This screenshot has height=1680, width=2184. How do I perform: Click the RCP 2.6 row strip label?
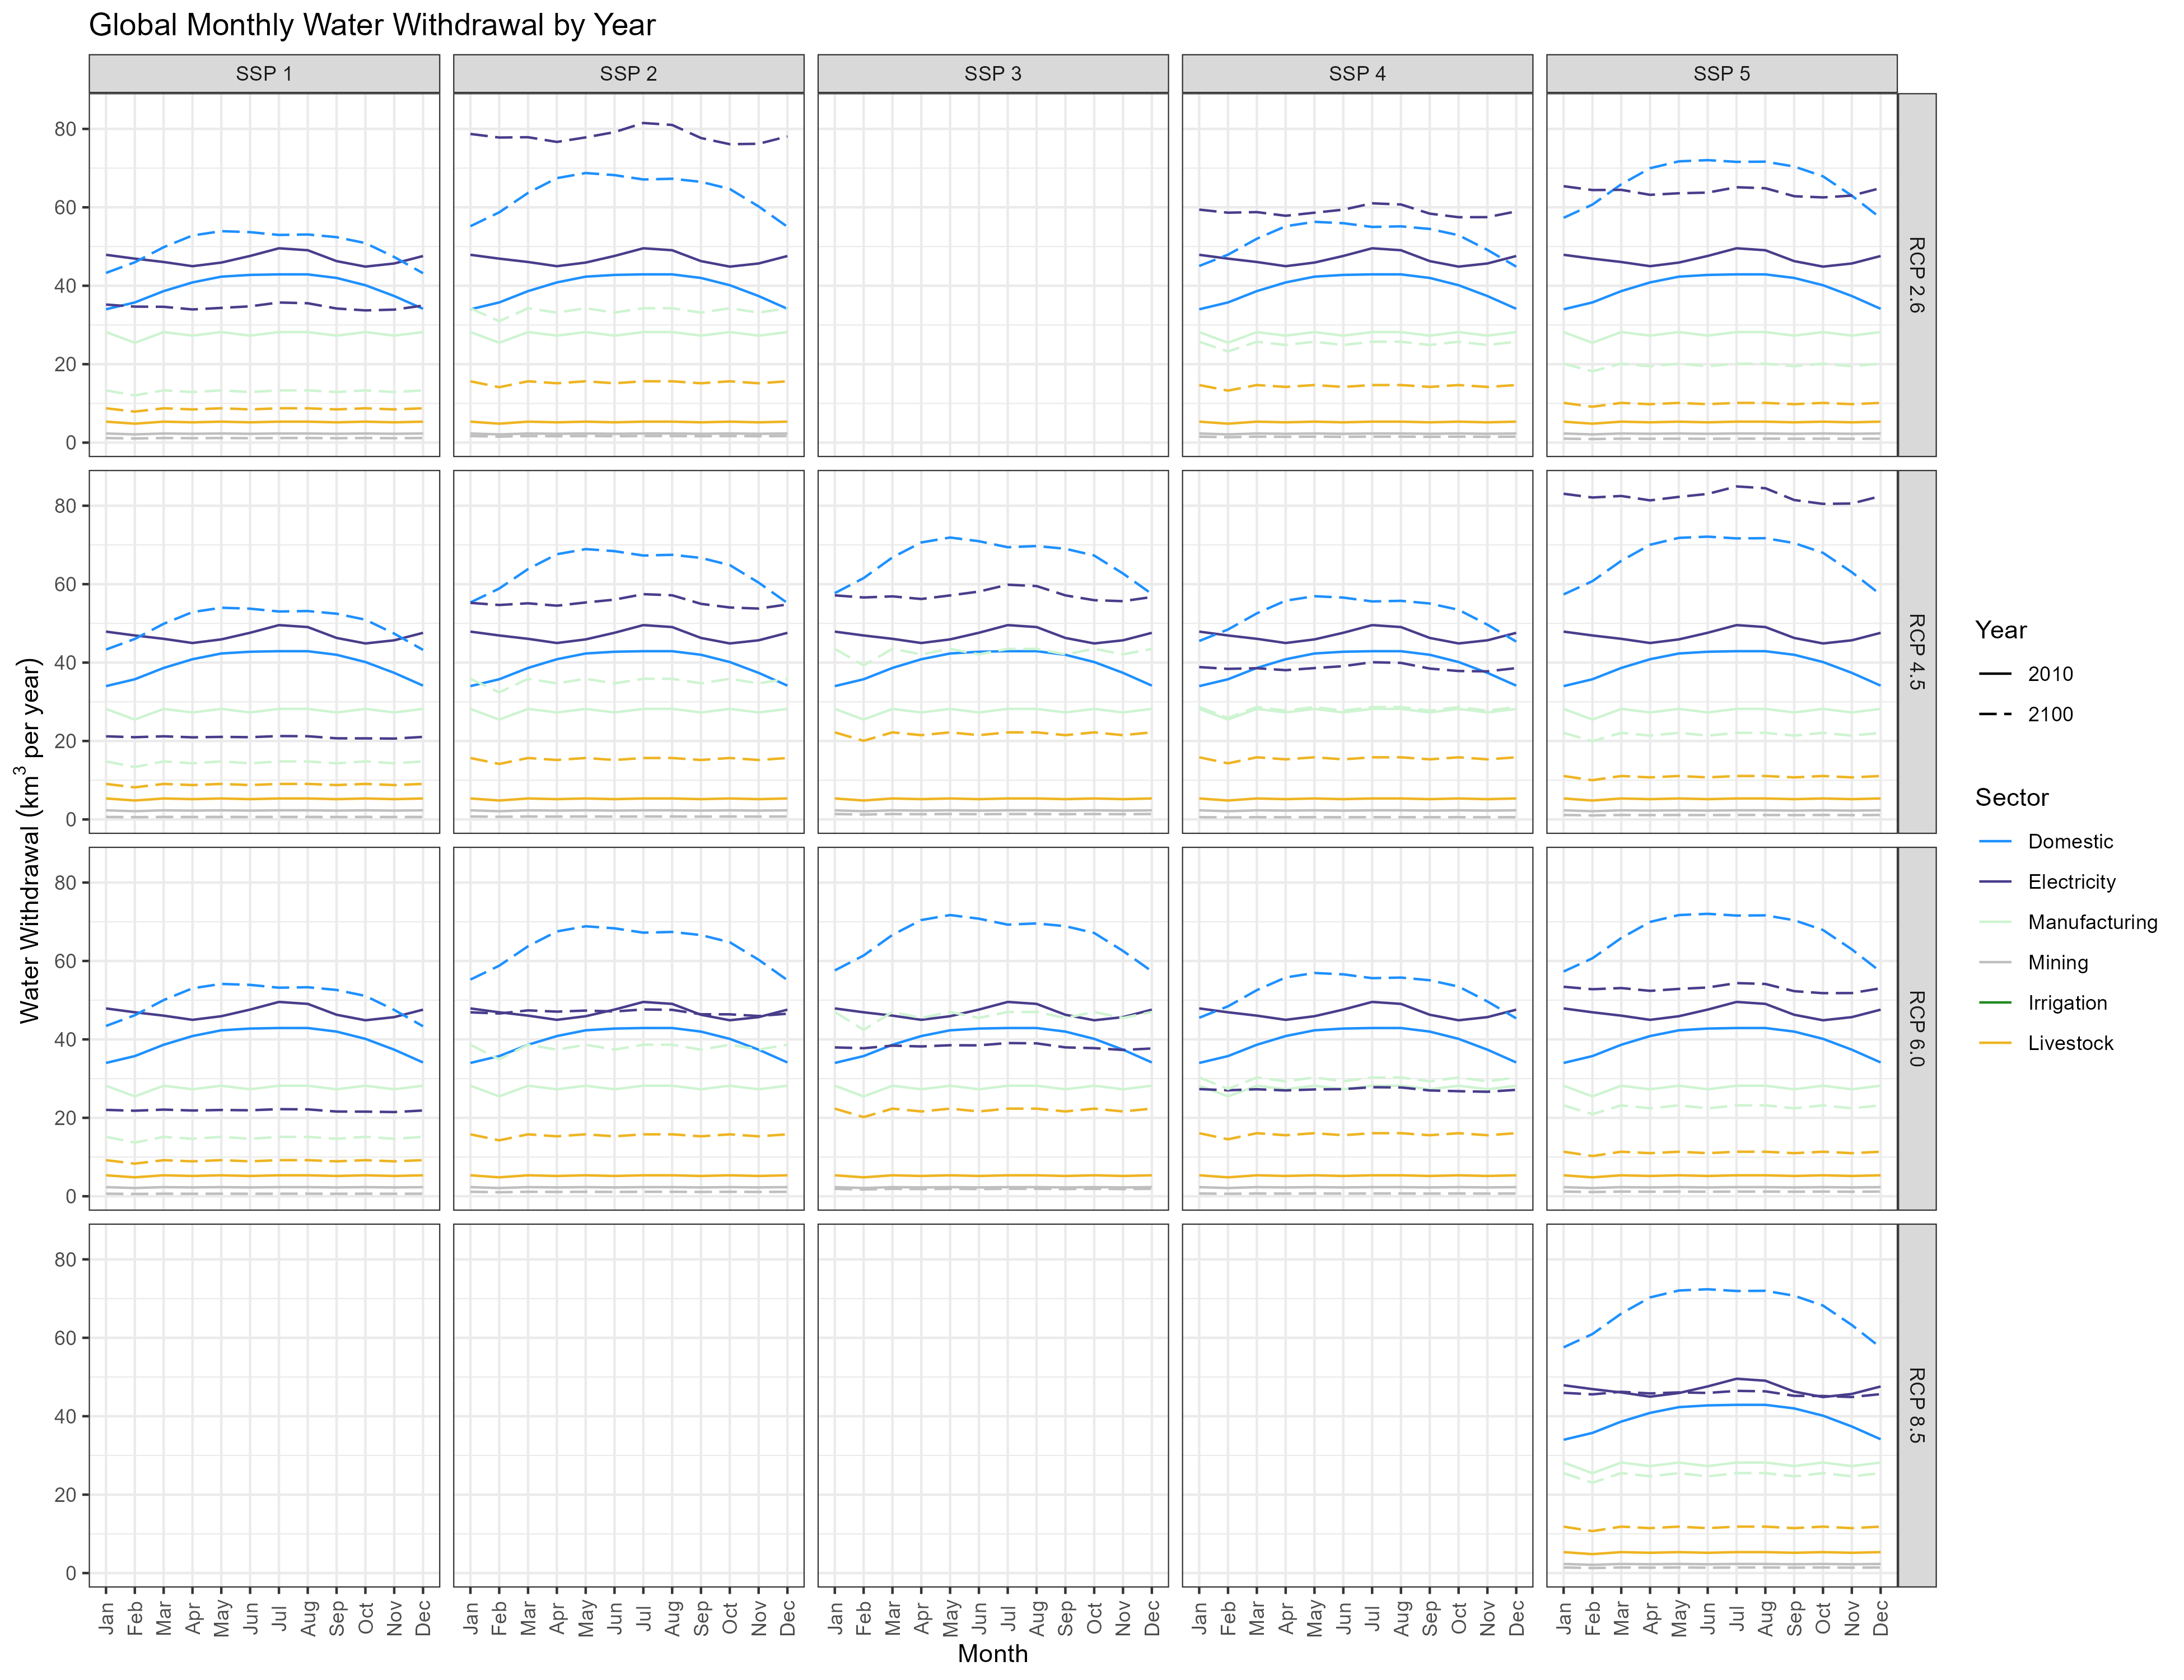1916,275
